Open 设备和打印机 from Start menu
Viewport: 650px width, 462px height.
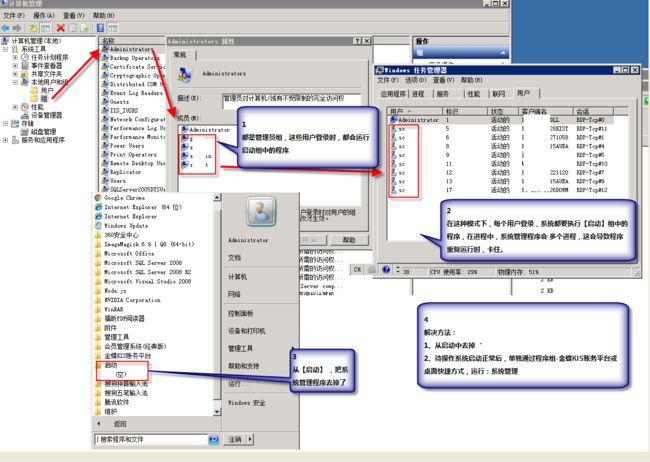247,331
